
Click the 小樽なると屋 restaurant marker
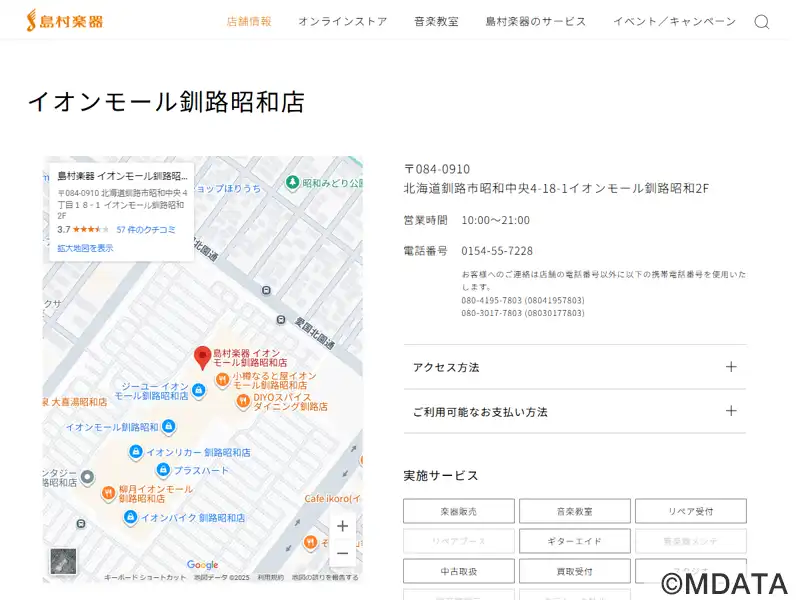click(222, 380)
